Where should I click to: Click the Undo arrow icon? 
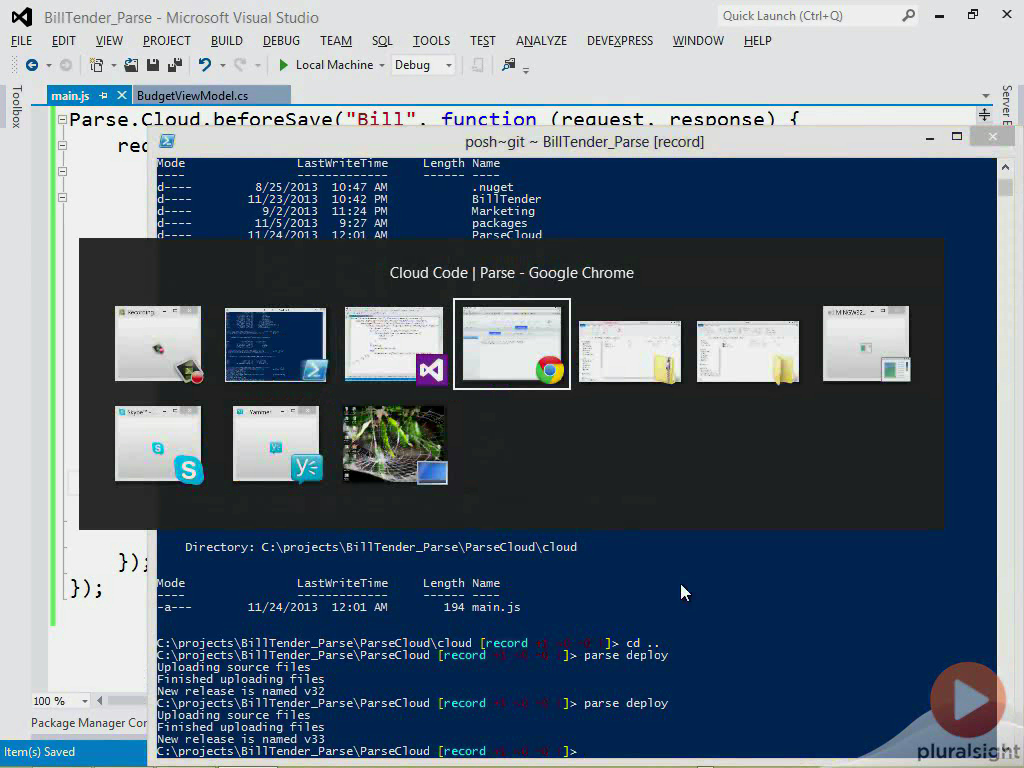[205, 65]
